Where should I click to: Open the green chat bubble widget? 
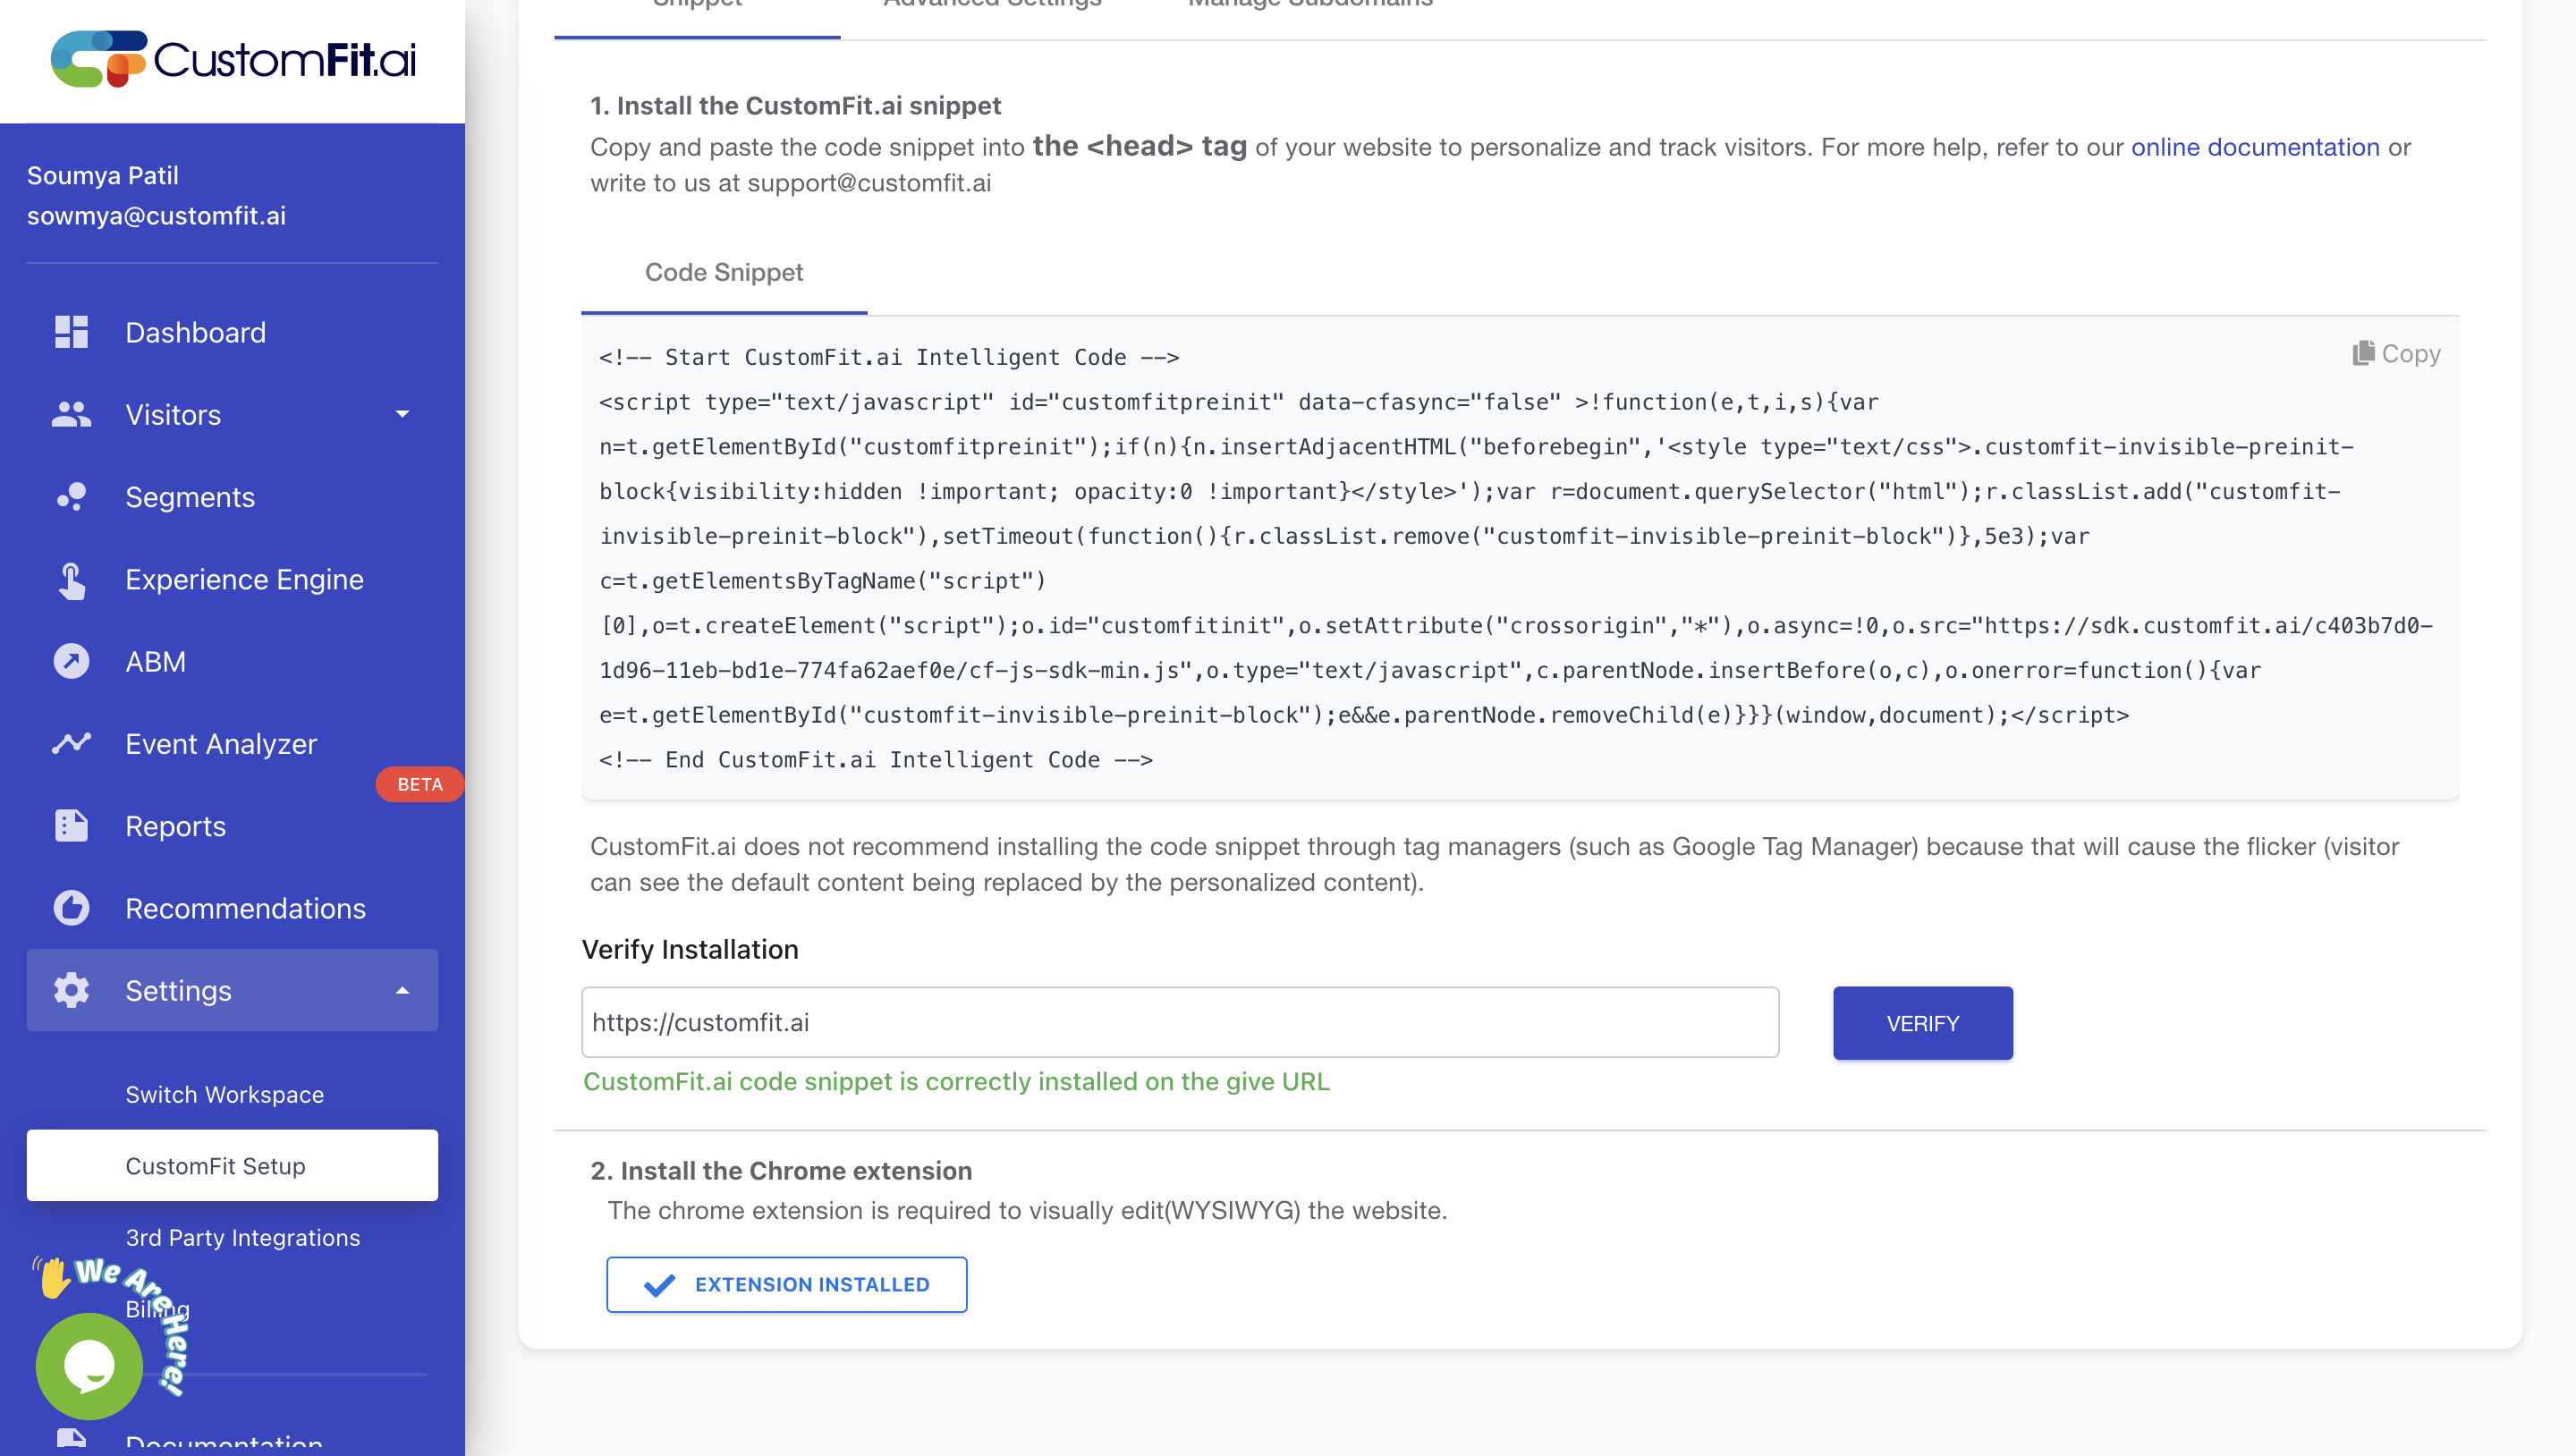(x=89, y=1365)
